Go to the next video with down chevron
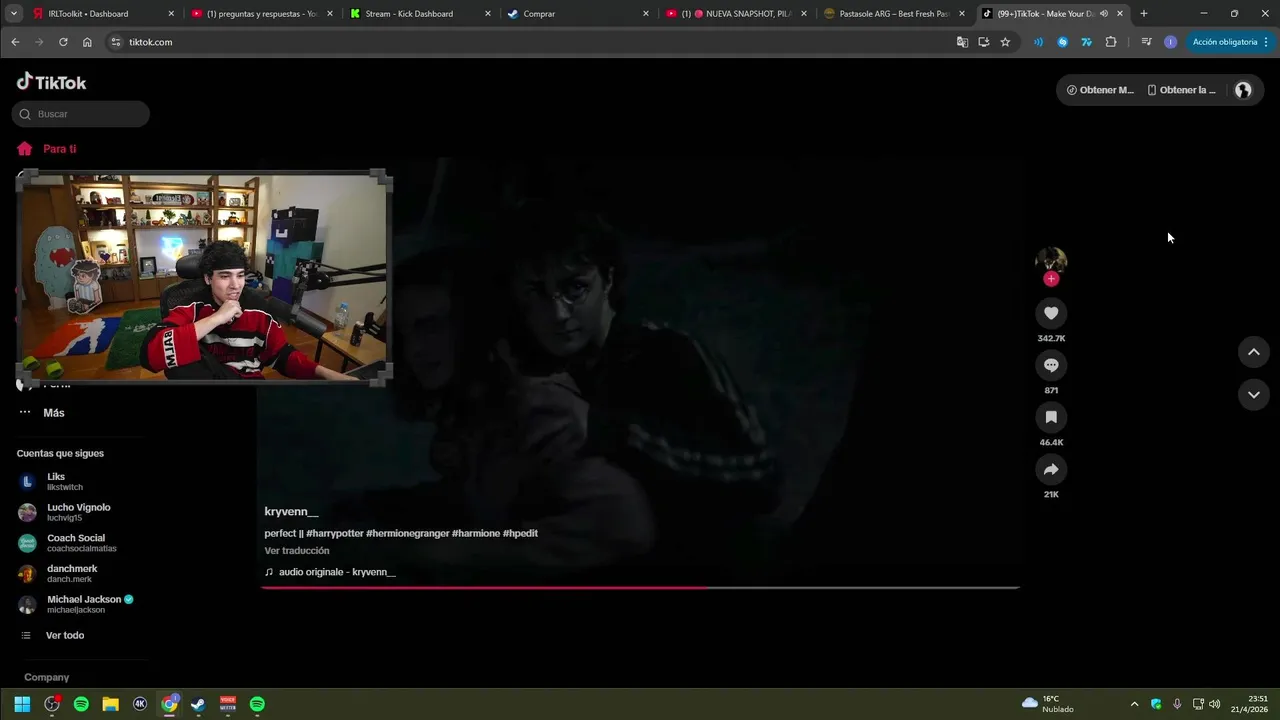This screenshot has width=1280, height=720. (x=1253, y=395)
